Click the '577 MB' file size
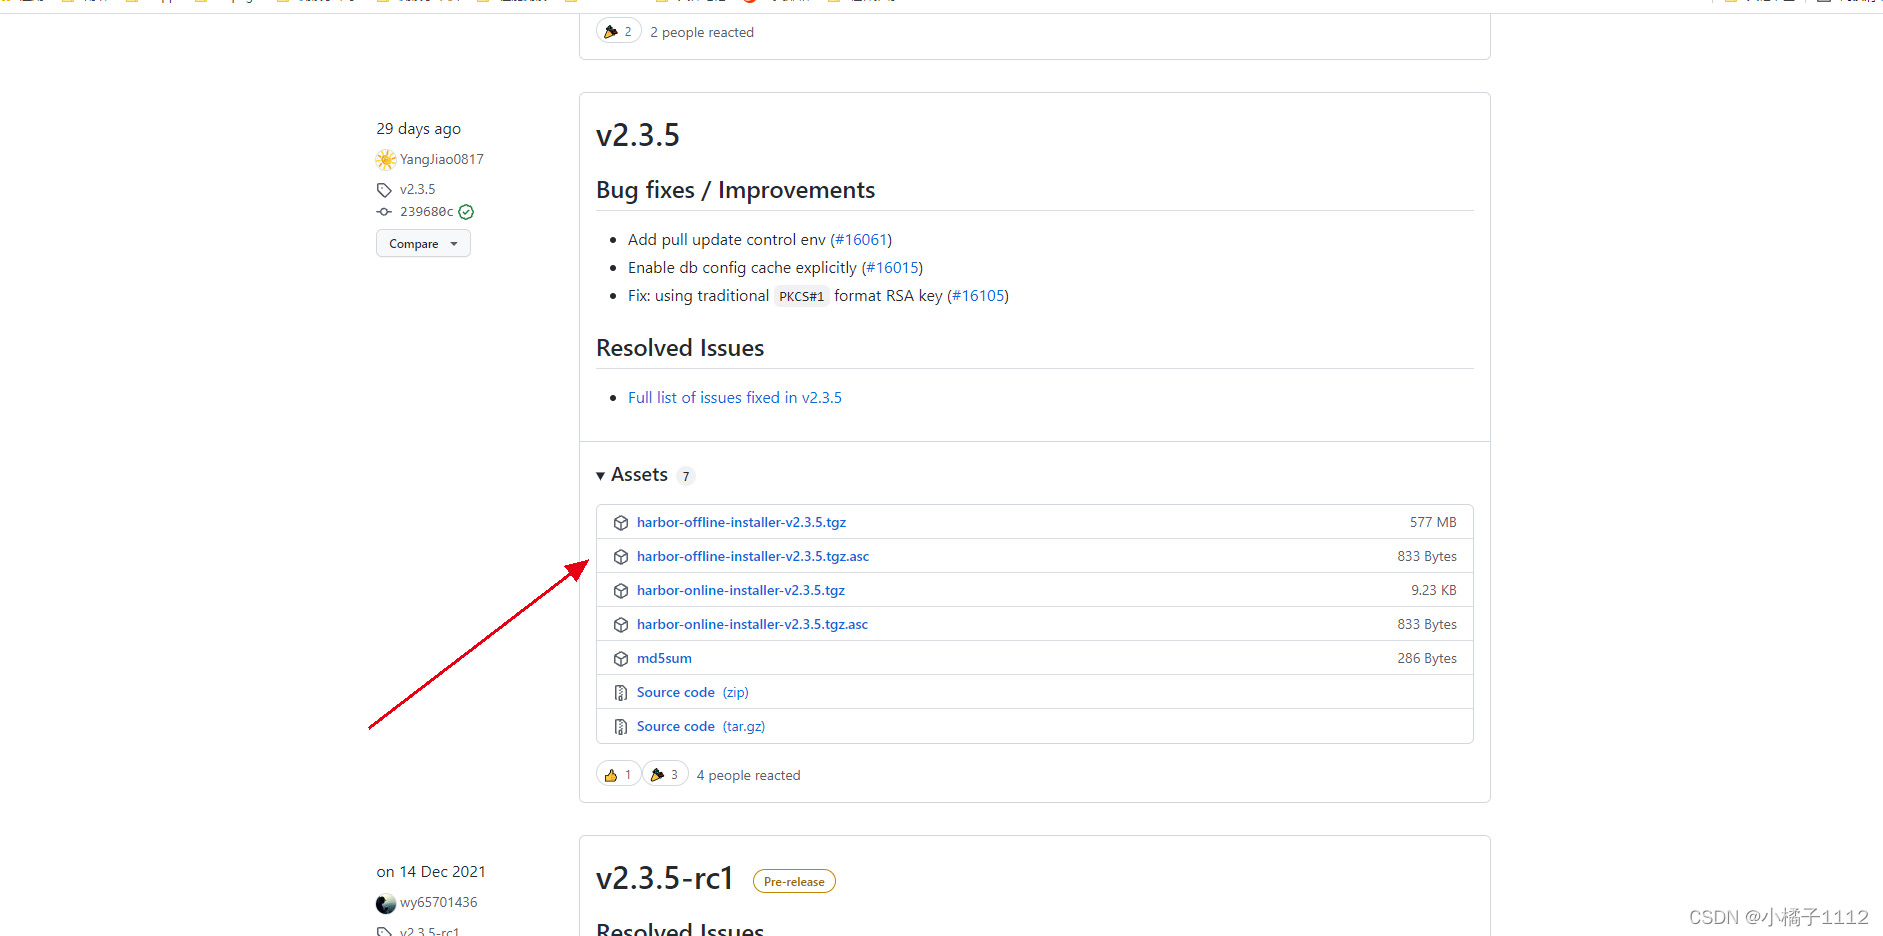Image resolution: width=1883 pixels, height=936 pixels. (x=1433, y=523)
